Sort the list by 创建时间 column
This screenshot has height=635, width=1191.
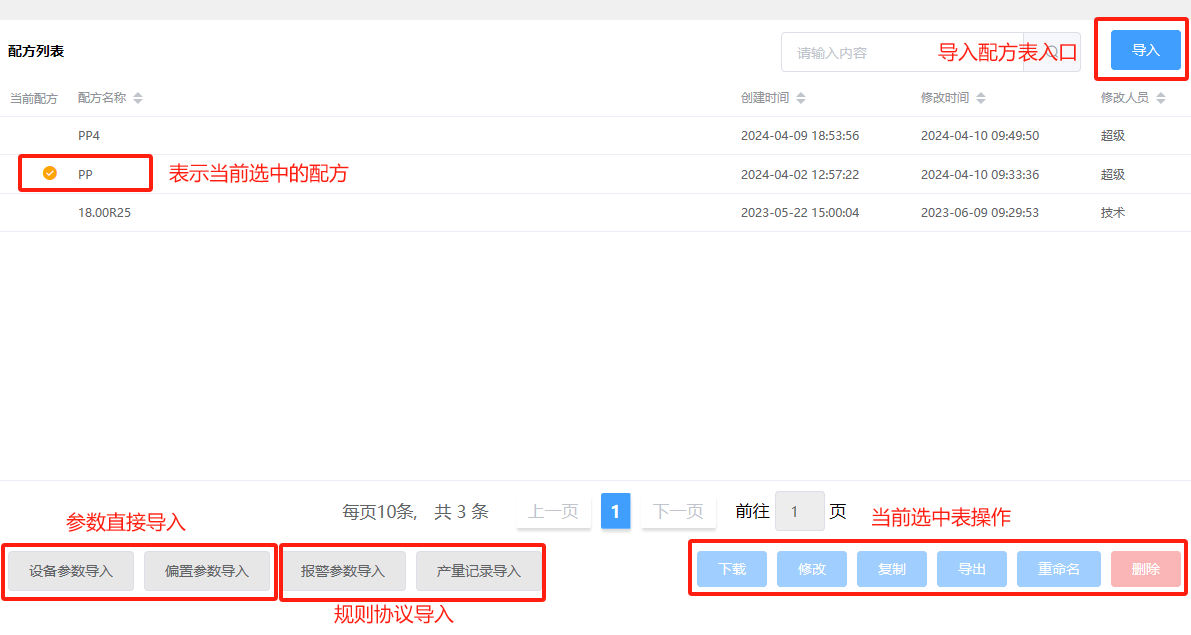point(801,98)
